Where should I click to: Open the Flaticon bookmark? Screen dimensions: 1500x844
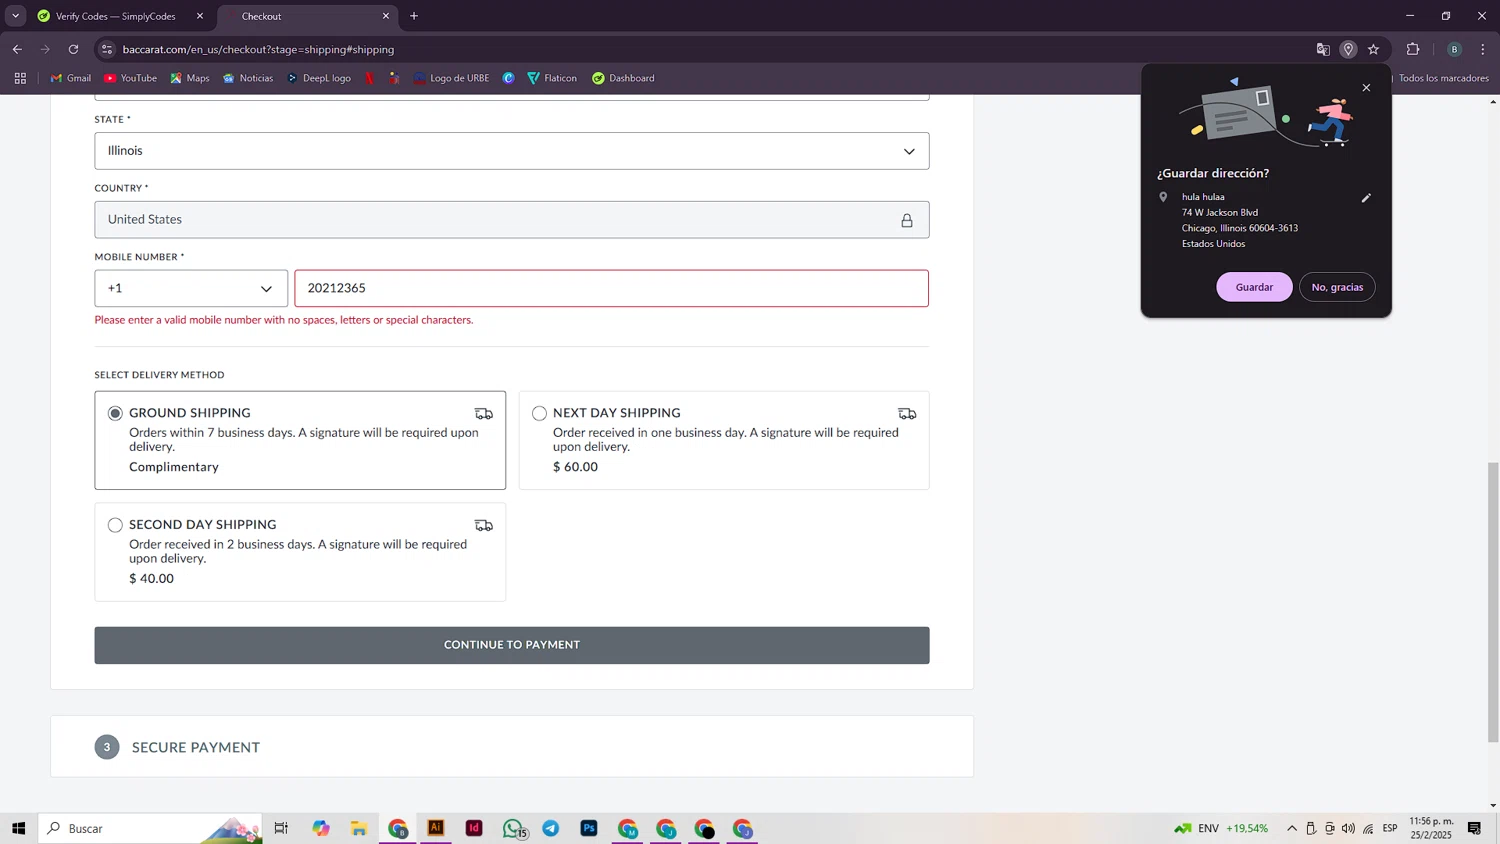point(552,78)
